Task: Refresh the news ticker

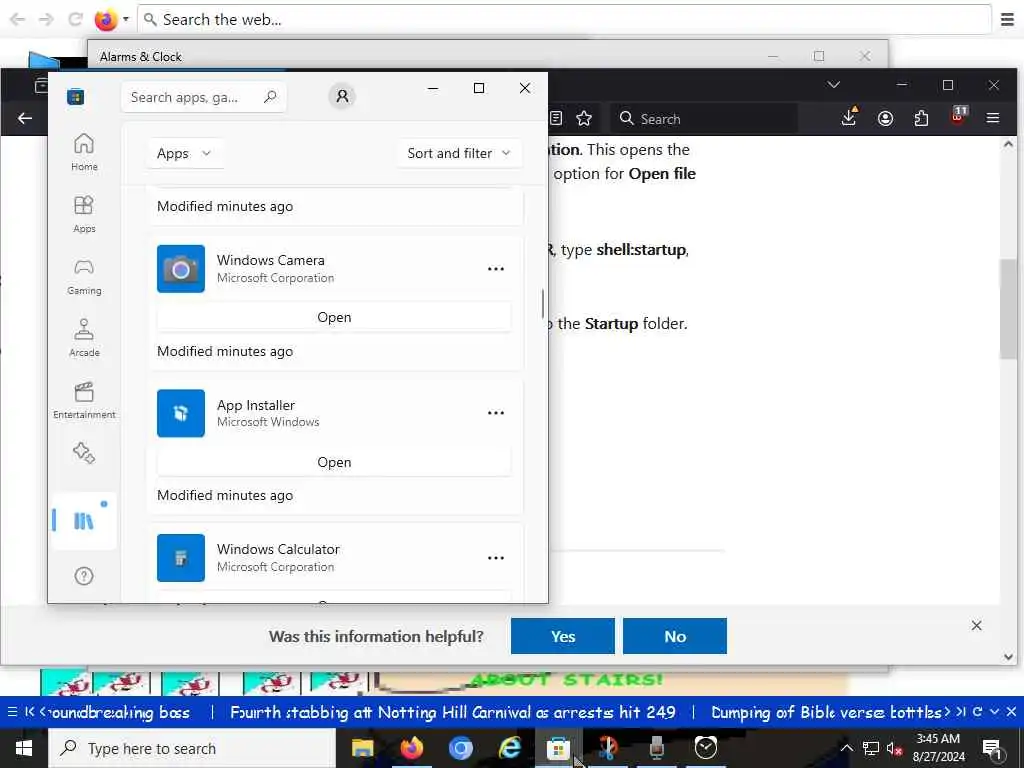Action: (978, 712)
